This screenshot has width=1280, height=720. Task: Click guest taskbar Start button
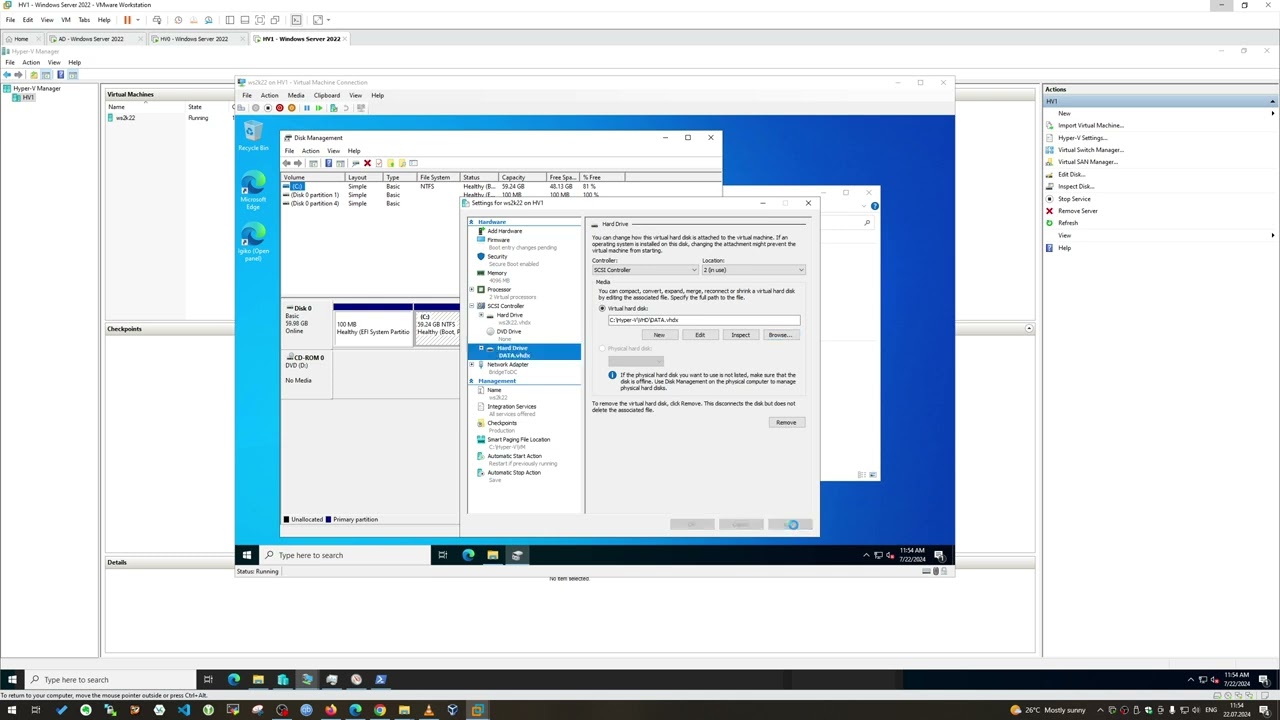(x=247, y=555)
